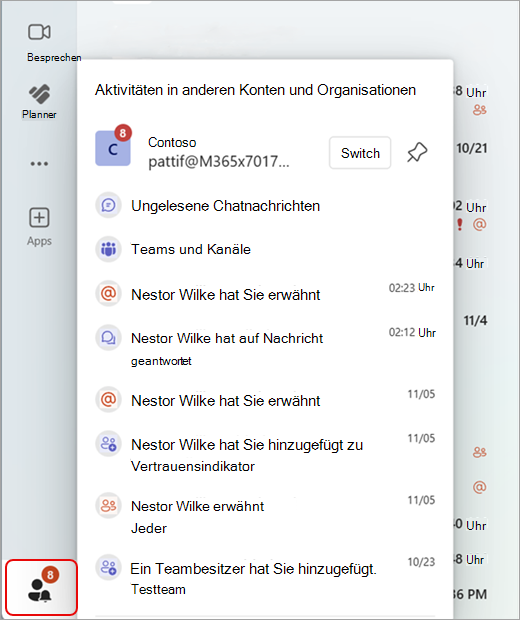Click the reply bubbles icon for the 02:12 Uhr item
Image resolution: width=520 pixels, height=620 pixels.
pos(108,338)
